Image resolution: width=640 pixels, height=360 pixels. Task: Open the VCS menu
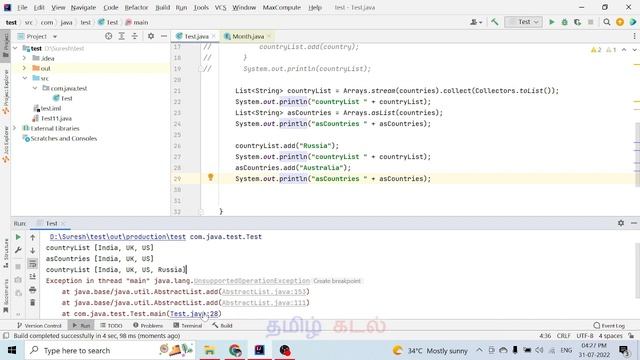220,7
